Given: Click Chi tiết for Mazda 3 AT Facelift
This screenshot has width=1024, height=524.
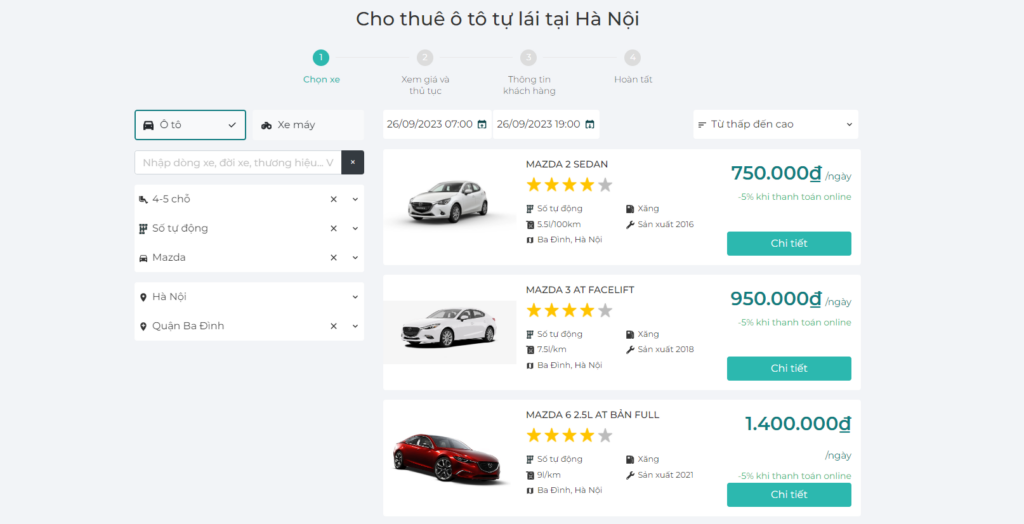Looking at the screenshot, I should pyautogui.click(x=788, y=368).
